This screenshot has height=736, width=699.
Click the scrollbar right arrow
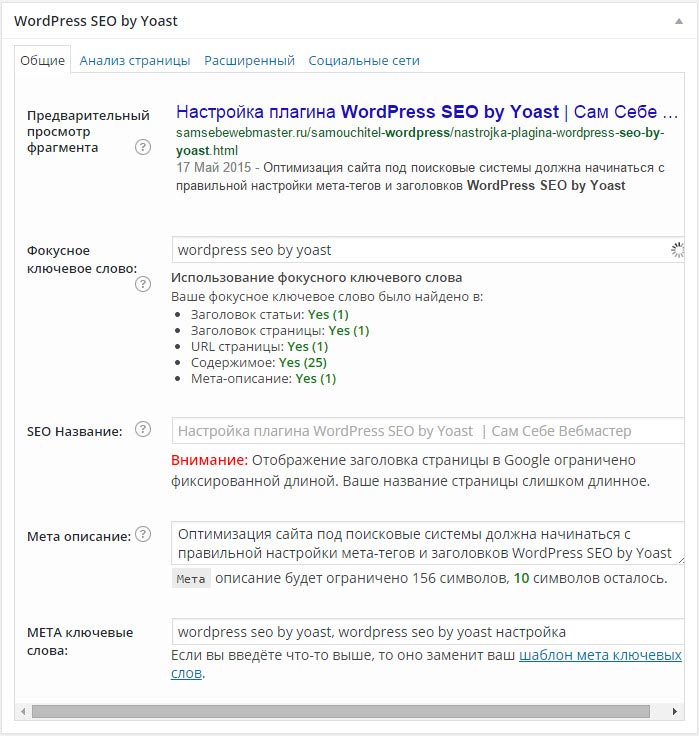[x=675, y=711]
